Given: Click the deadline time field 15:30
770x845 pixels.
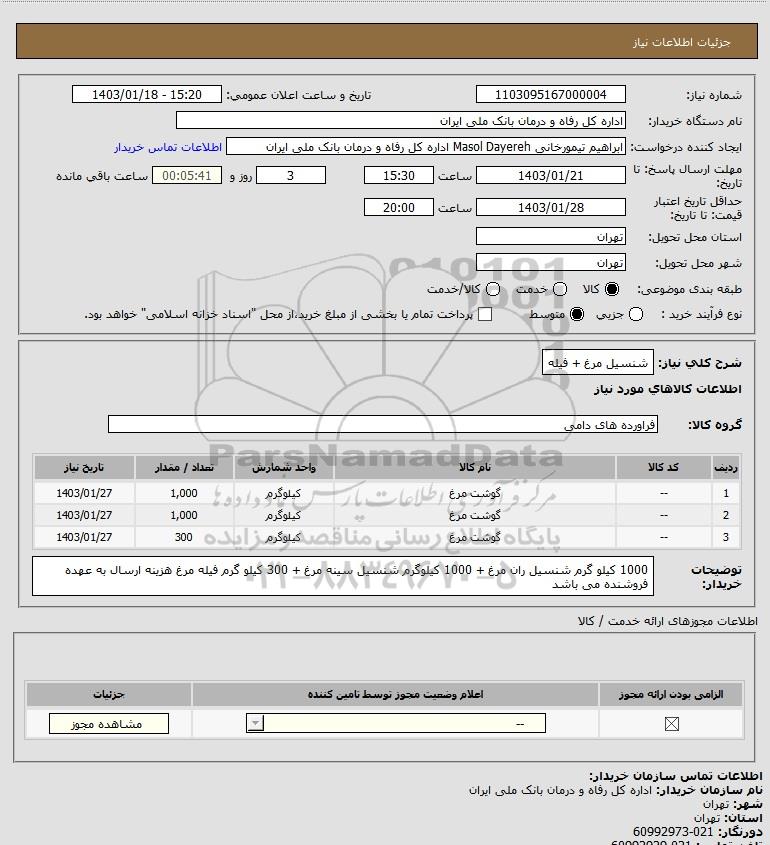Looking at the screenshot, I should 399,175.
